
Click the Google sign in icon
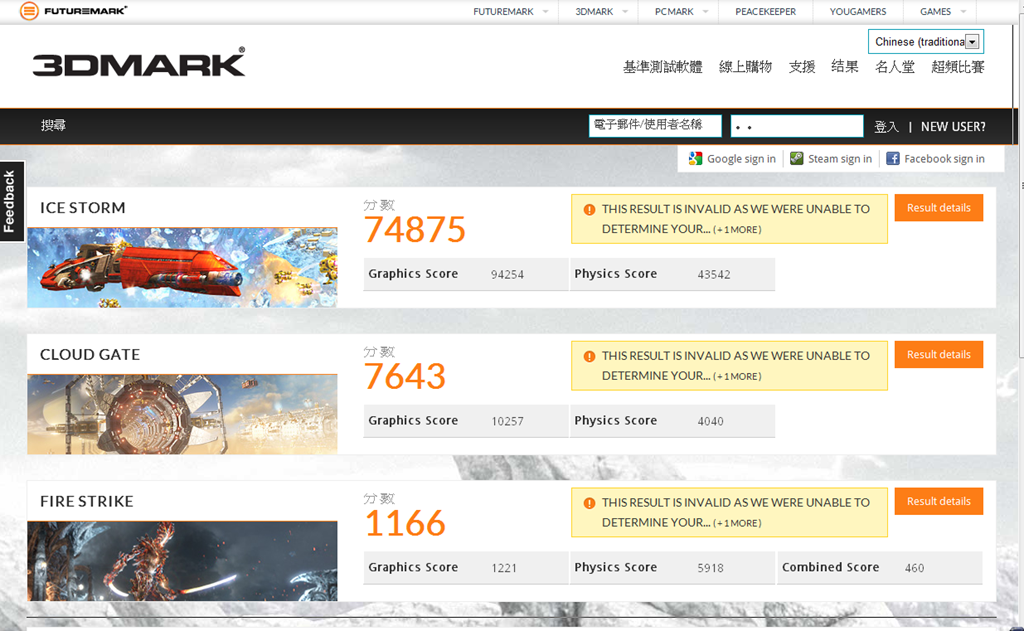tap(695, 159)
